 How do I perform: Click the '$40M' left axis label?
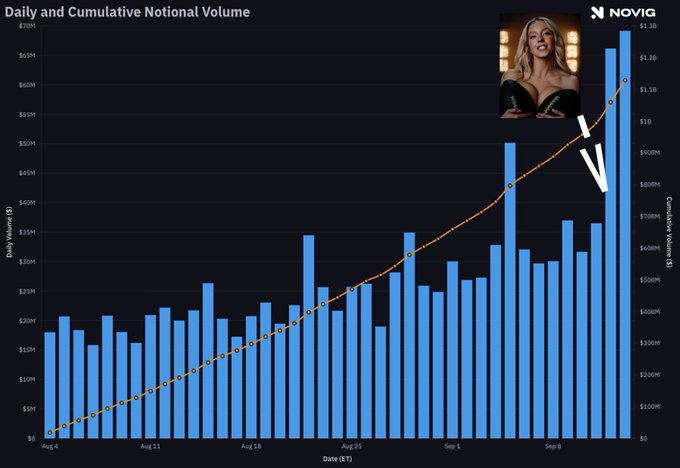tap(27, 203)
